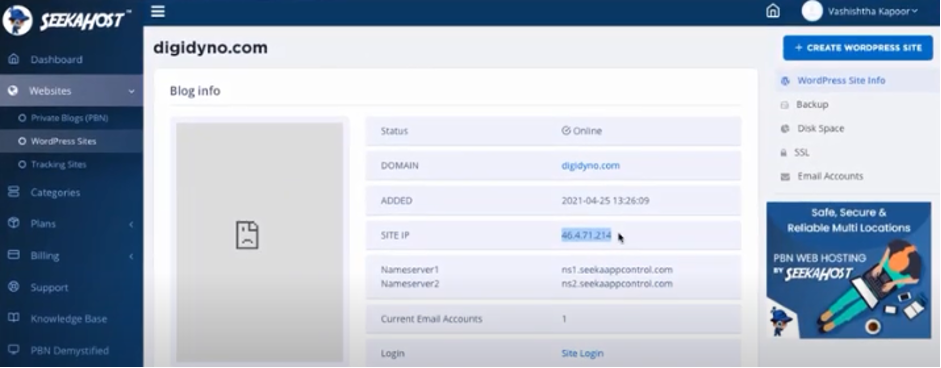The height and width of the screenshot is (368, 941).
Task: Open the home icon in top bar
Action: [773, 11]
